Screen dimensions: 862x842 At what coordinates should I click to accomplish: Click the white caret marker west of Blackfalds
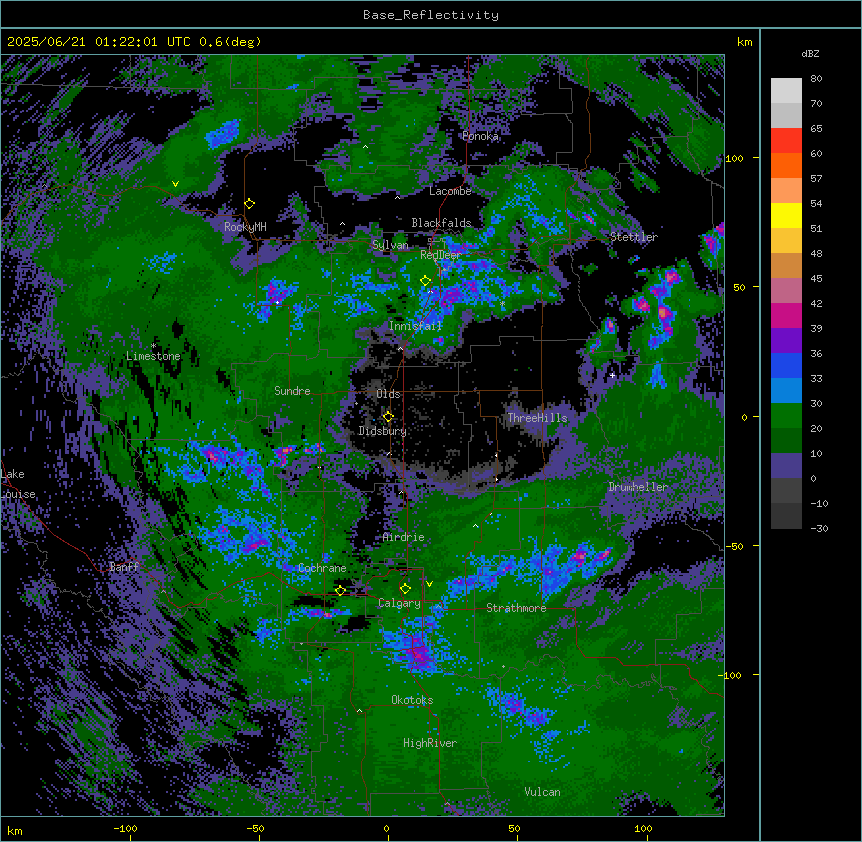342,224
